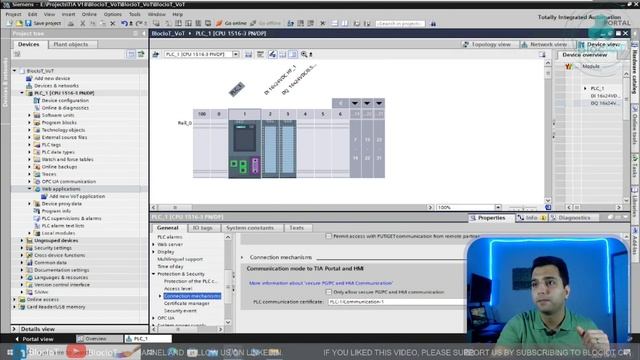640x360 pixels.
Task: Open Devices & networks in project tree
Action: pyautogui.click(x=56, y=85)
